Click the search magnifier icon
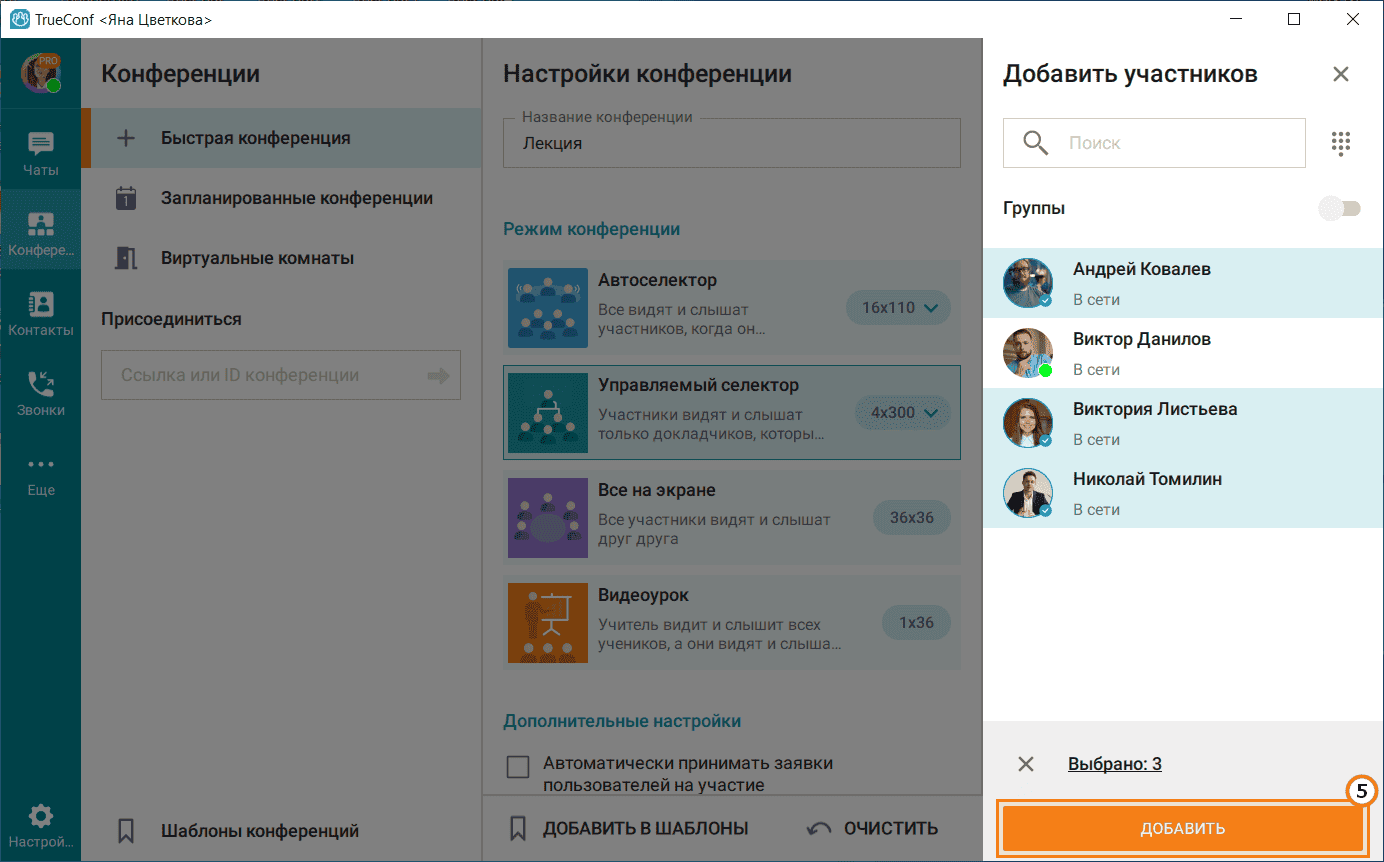This screenshot has height=862, width=1384. (1036, 143)
